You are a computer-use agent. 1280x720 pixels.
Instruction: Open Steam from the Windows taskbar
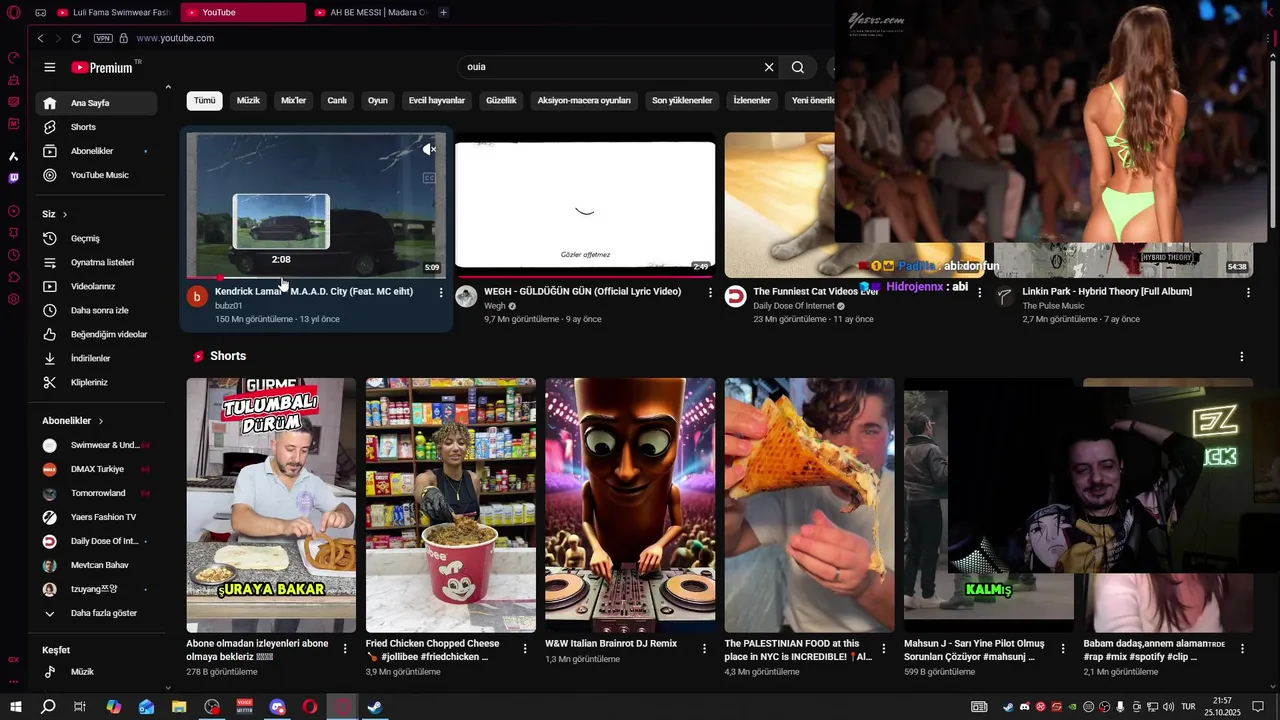pos(374,707)
